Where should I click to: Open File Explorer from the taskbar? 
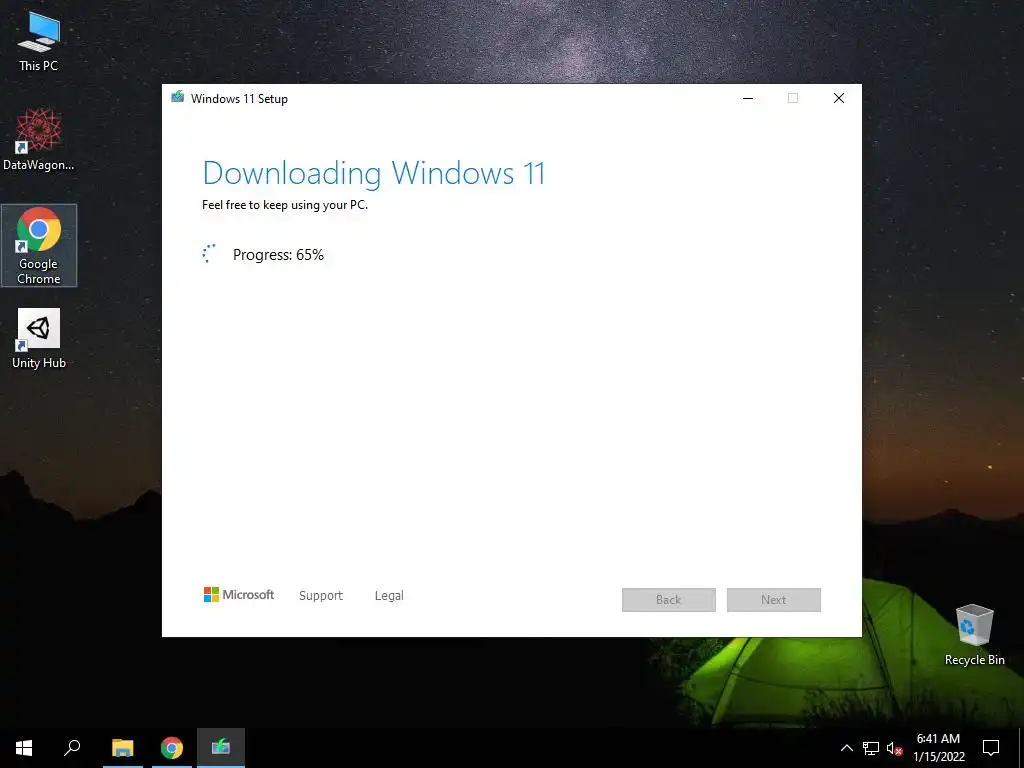(122, 748)
